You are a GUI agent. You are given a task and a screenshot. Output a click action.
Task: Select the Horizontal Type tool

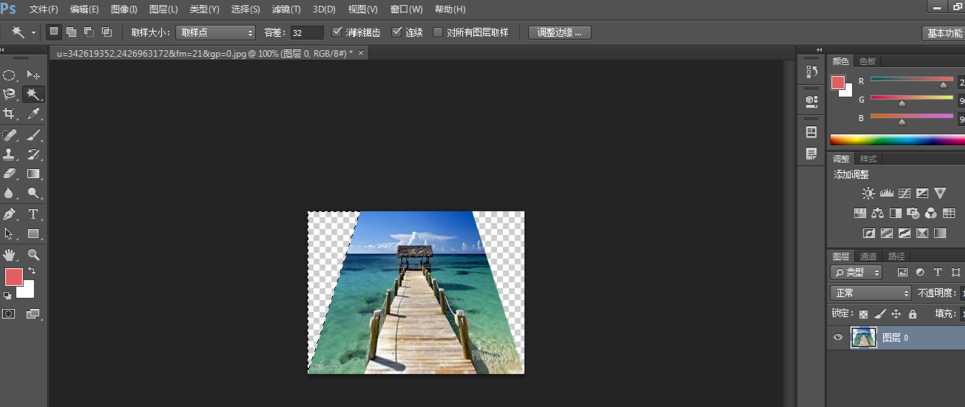[33, 214]
